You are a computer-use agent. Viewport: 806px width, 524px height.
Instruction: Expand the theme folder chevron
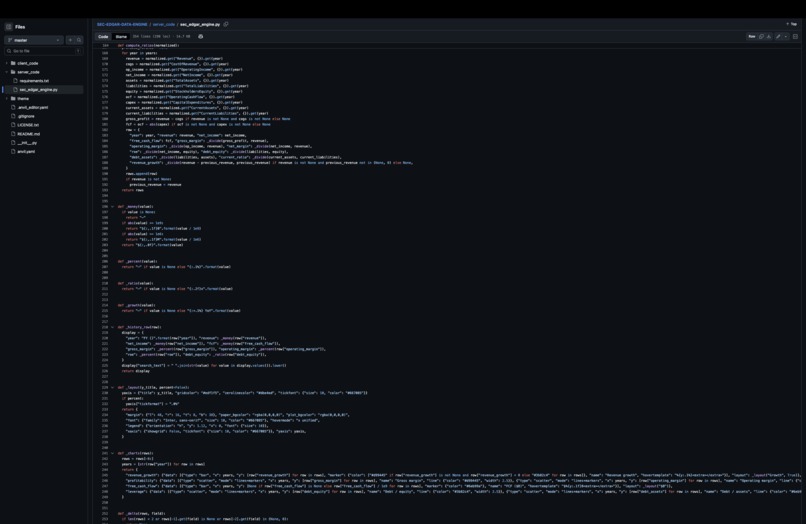point(7,98)
